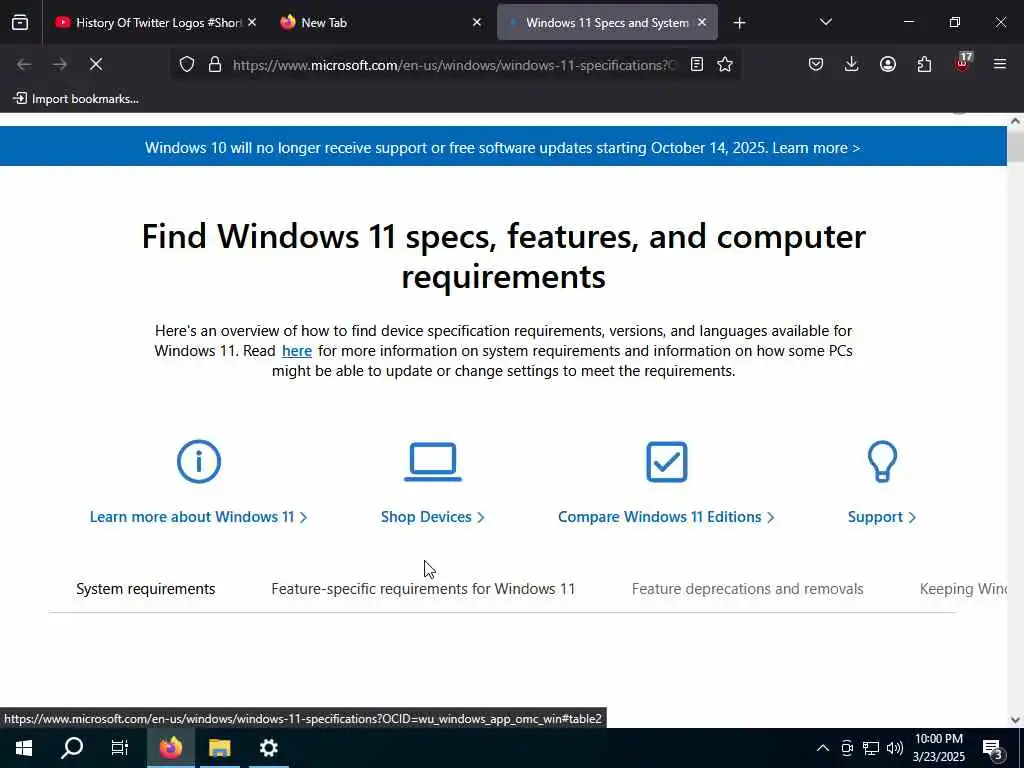Click the lightbulb Support icon
Viewport: 1024px width, 768px height.
coord(882,462)
